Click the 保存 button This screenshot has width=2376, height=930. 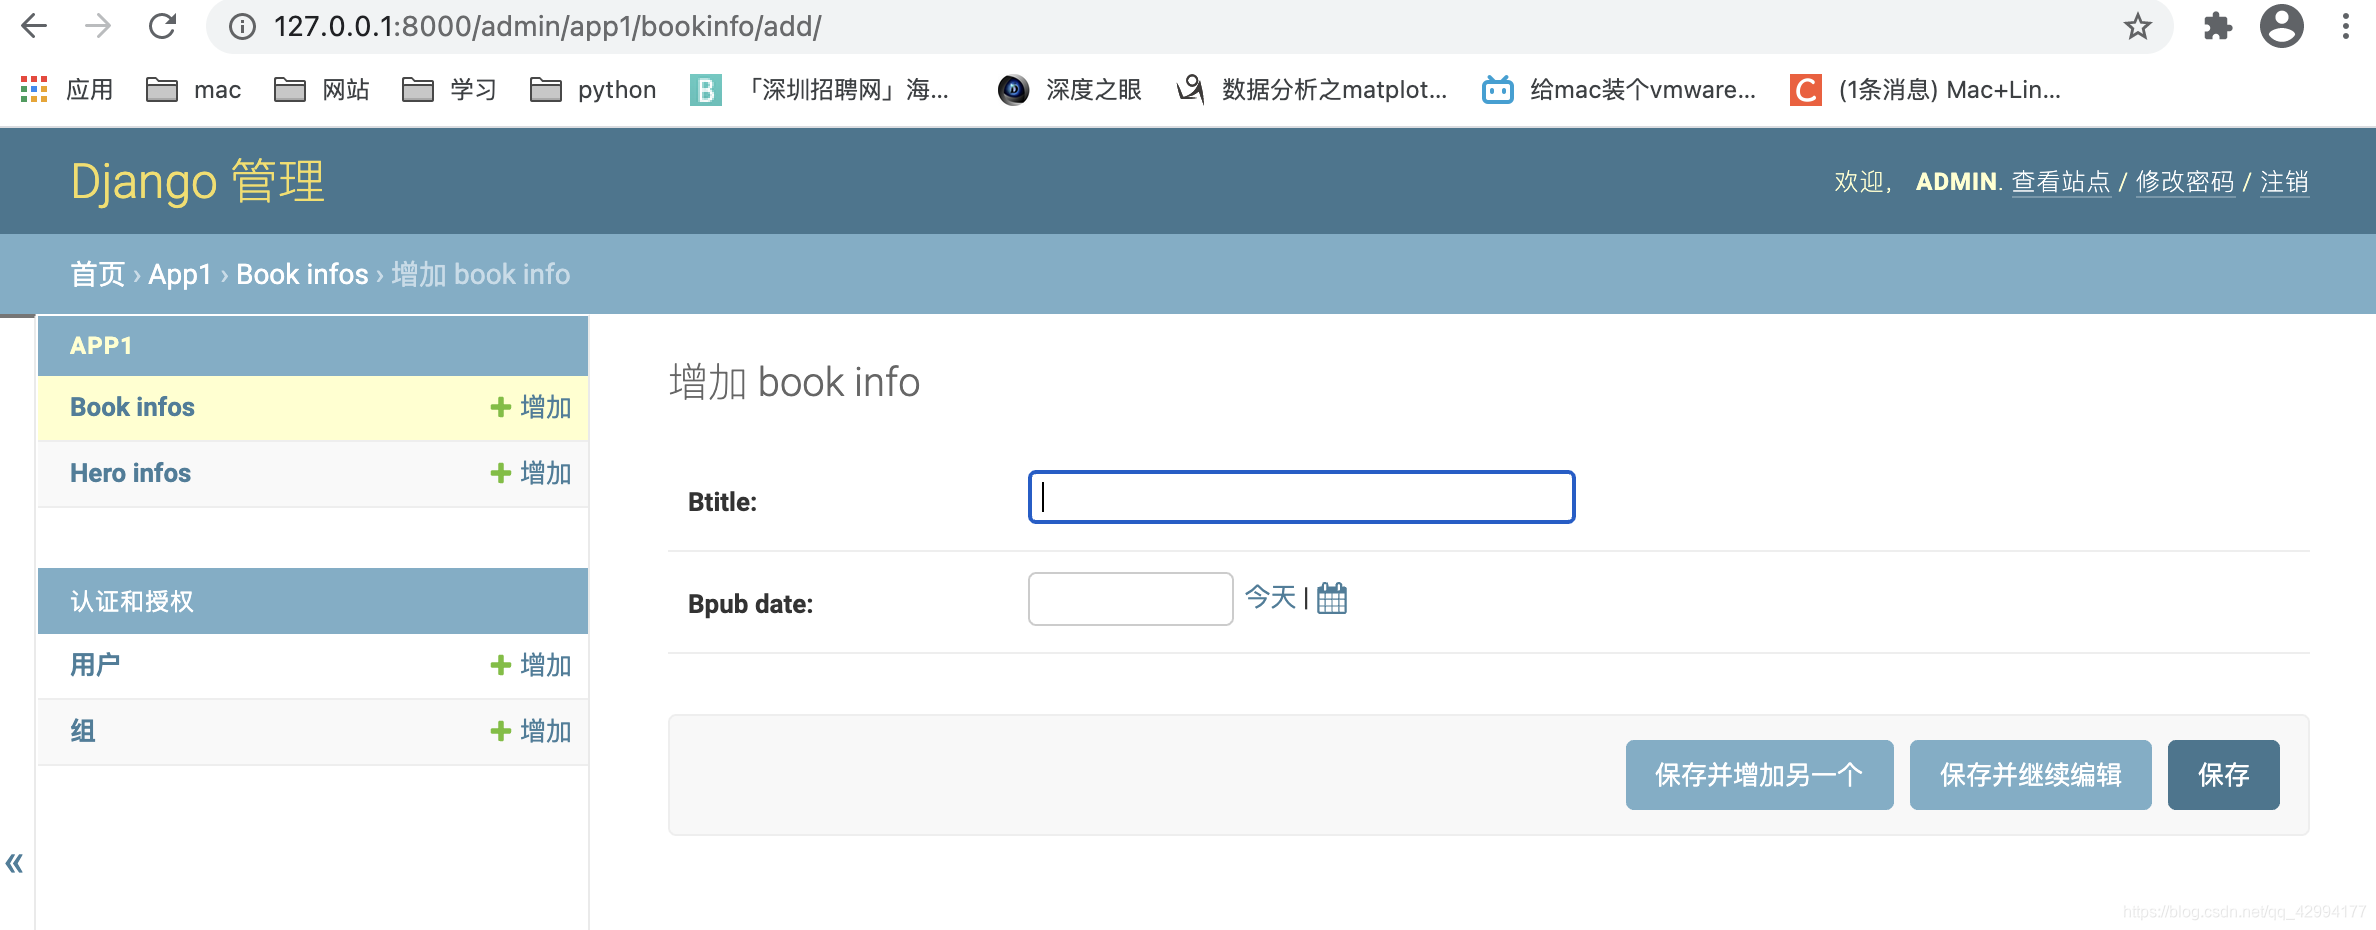(2223, 775)
